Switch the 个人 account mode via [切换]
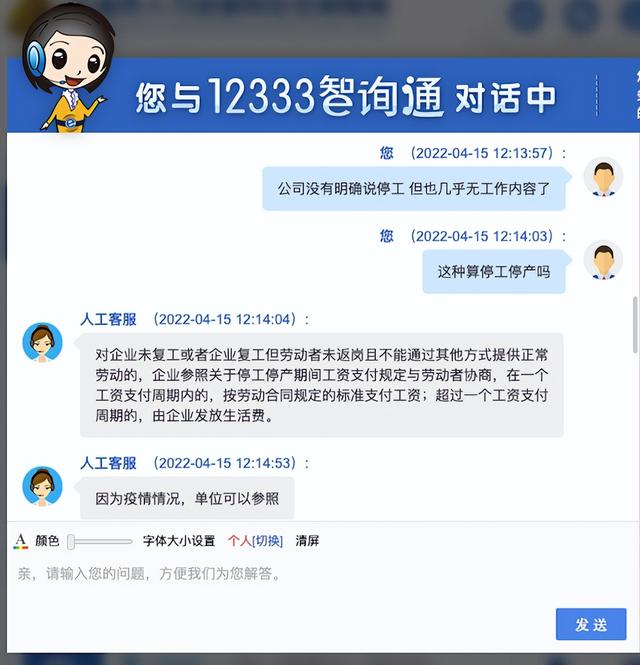The height and width of the screenshot is (665, 640). (x=267, y=541)
